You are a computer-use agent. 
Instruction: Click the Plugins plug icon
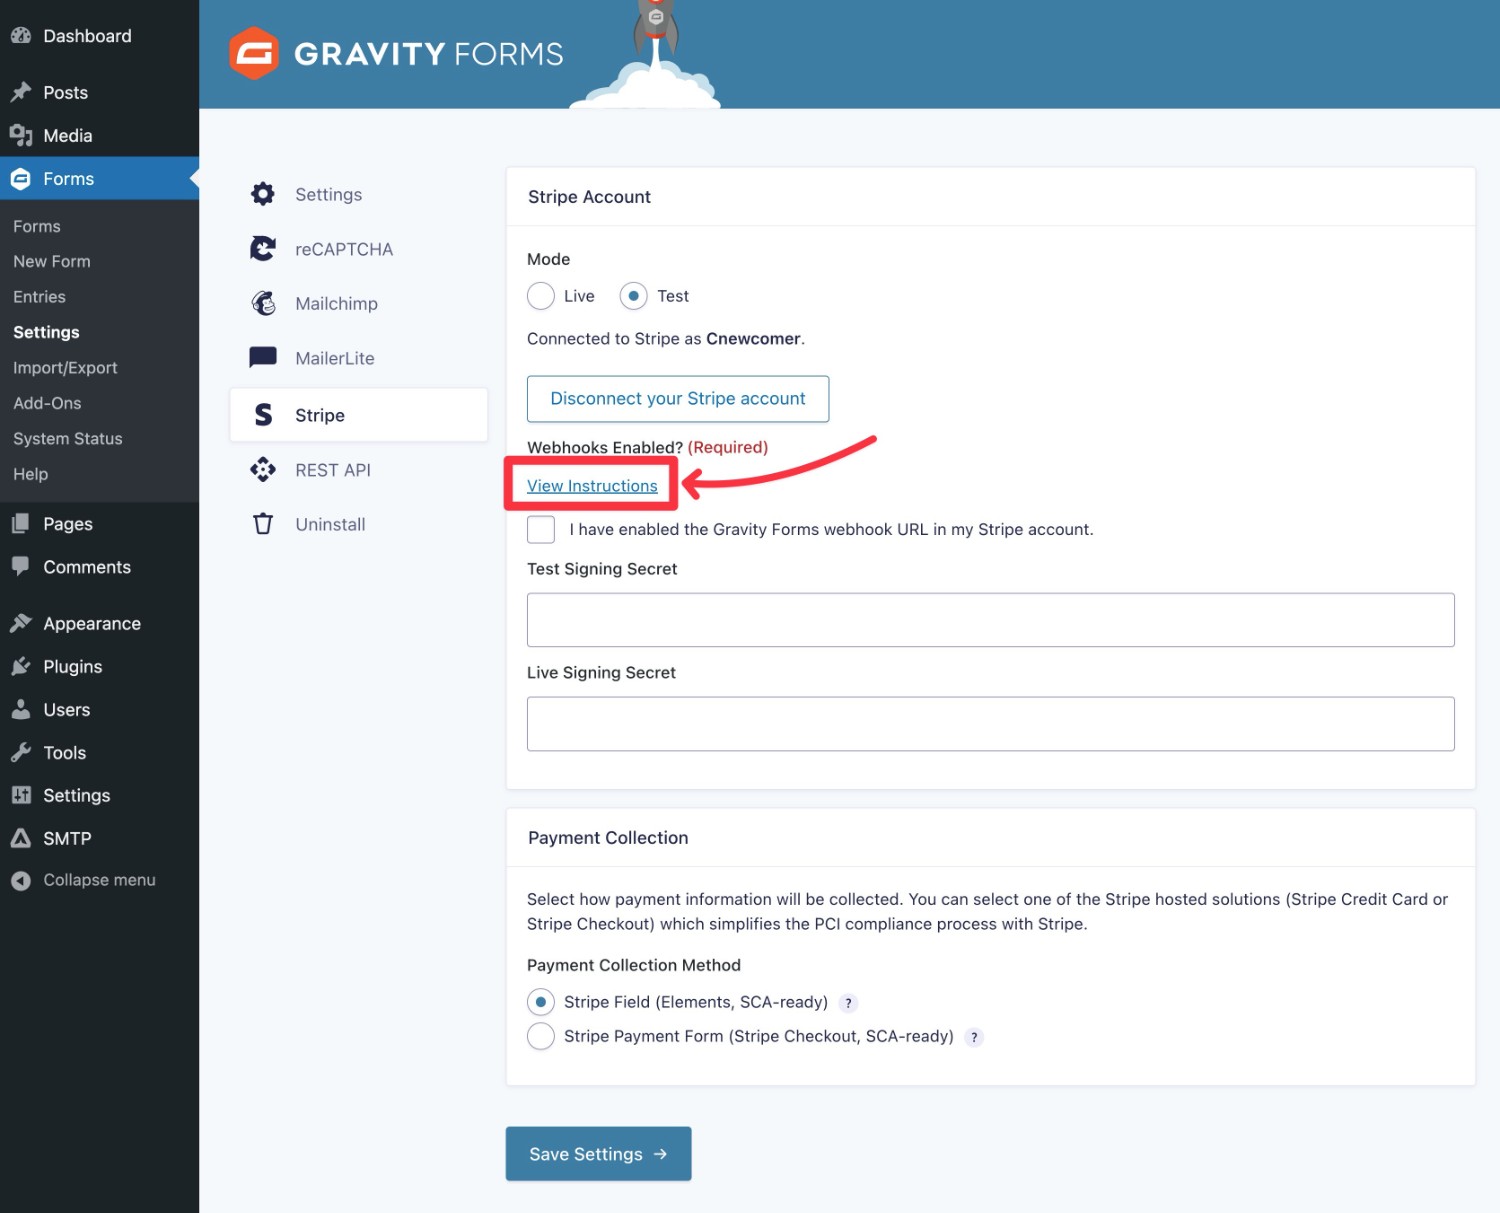pos(21,666)
